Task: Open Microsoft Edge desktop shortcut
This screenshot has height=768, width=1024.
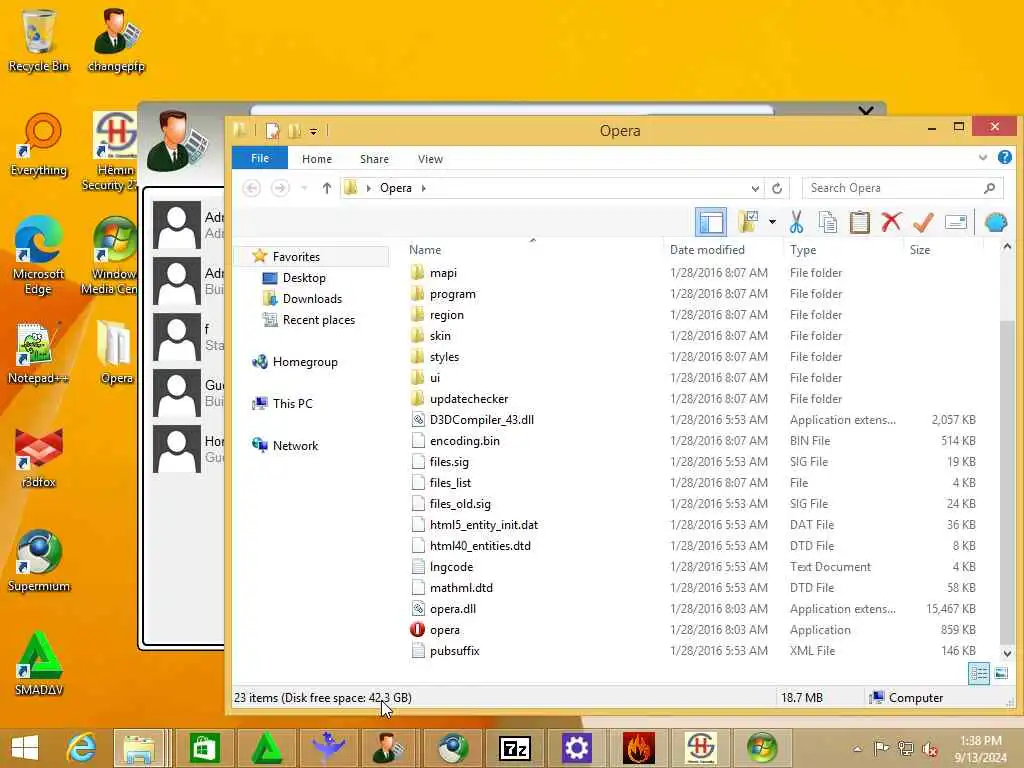Action: tap(39, 256)
